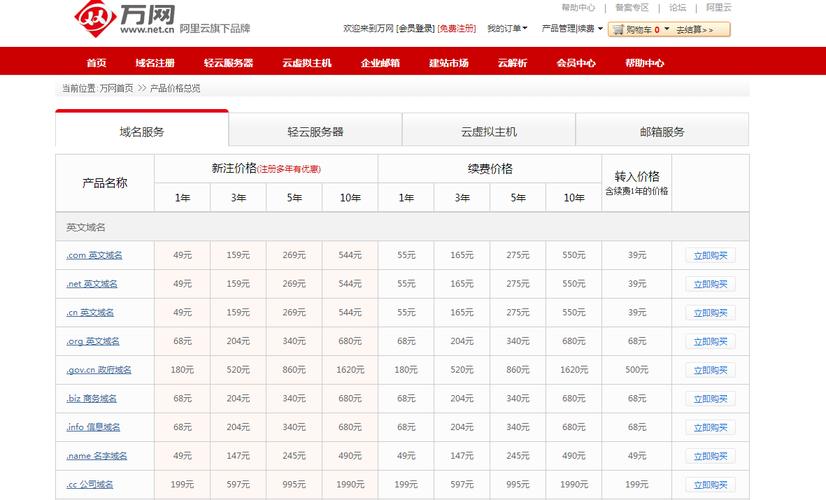Click the 会员登录 link

pyautogui.click(x=416, y=28)
